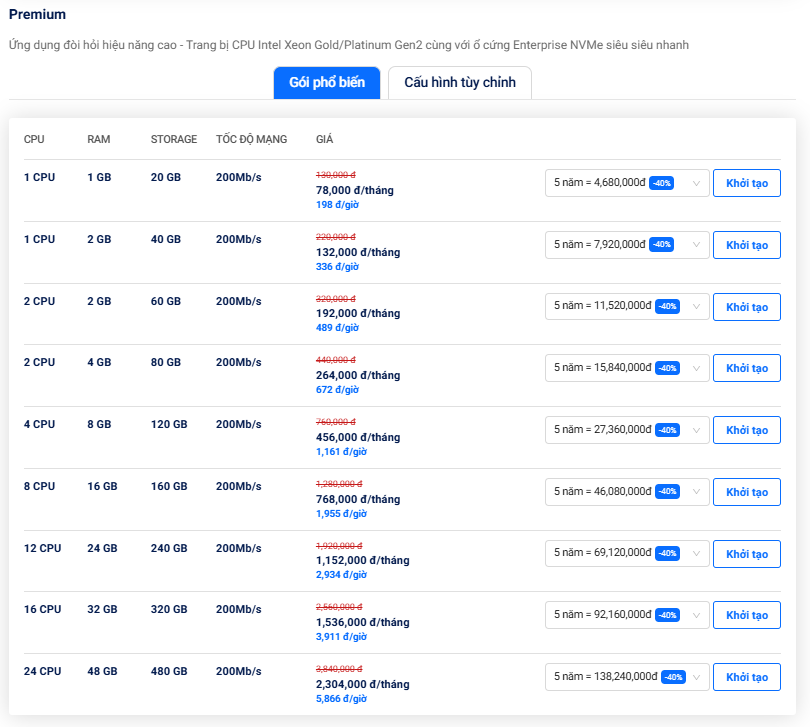
Task: Click the struck-through 130,000 đ price
Action: click(336, 175)
